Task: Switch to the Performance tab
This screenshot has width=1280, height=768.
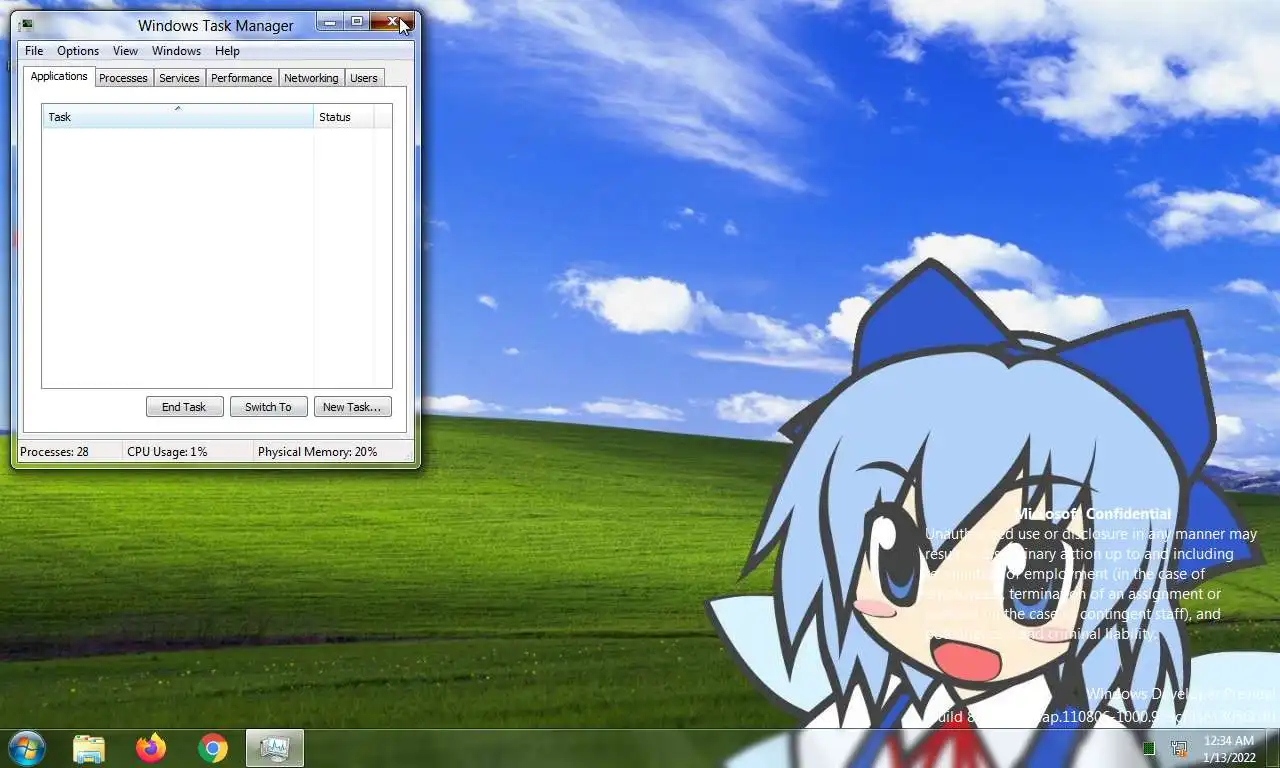Action: (241, 78)
